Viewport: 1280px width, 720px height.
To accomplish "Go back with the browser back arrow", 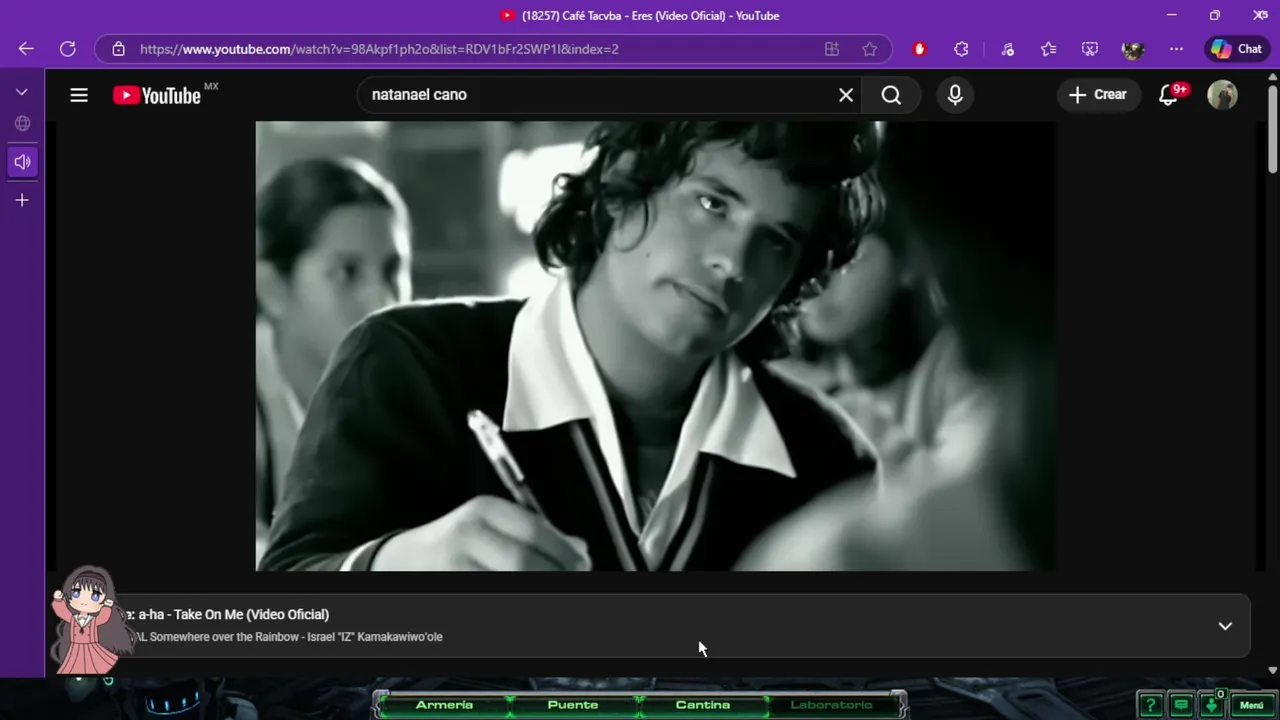I will point(26,49).
